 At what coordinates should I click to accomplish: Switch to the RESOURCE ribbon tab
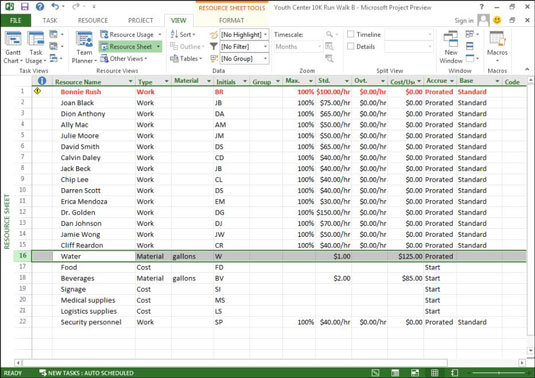click(x=92, y=20)
